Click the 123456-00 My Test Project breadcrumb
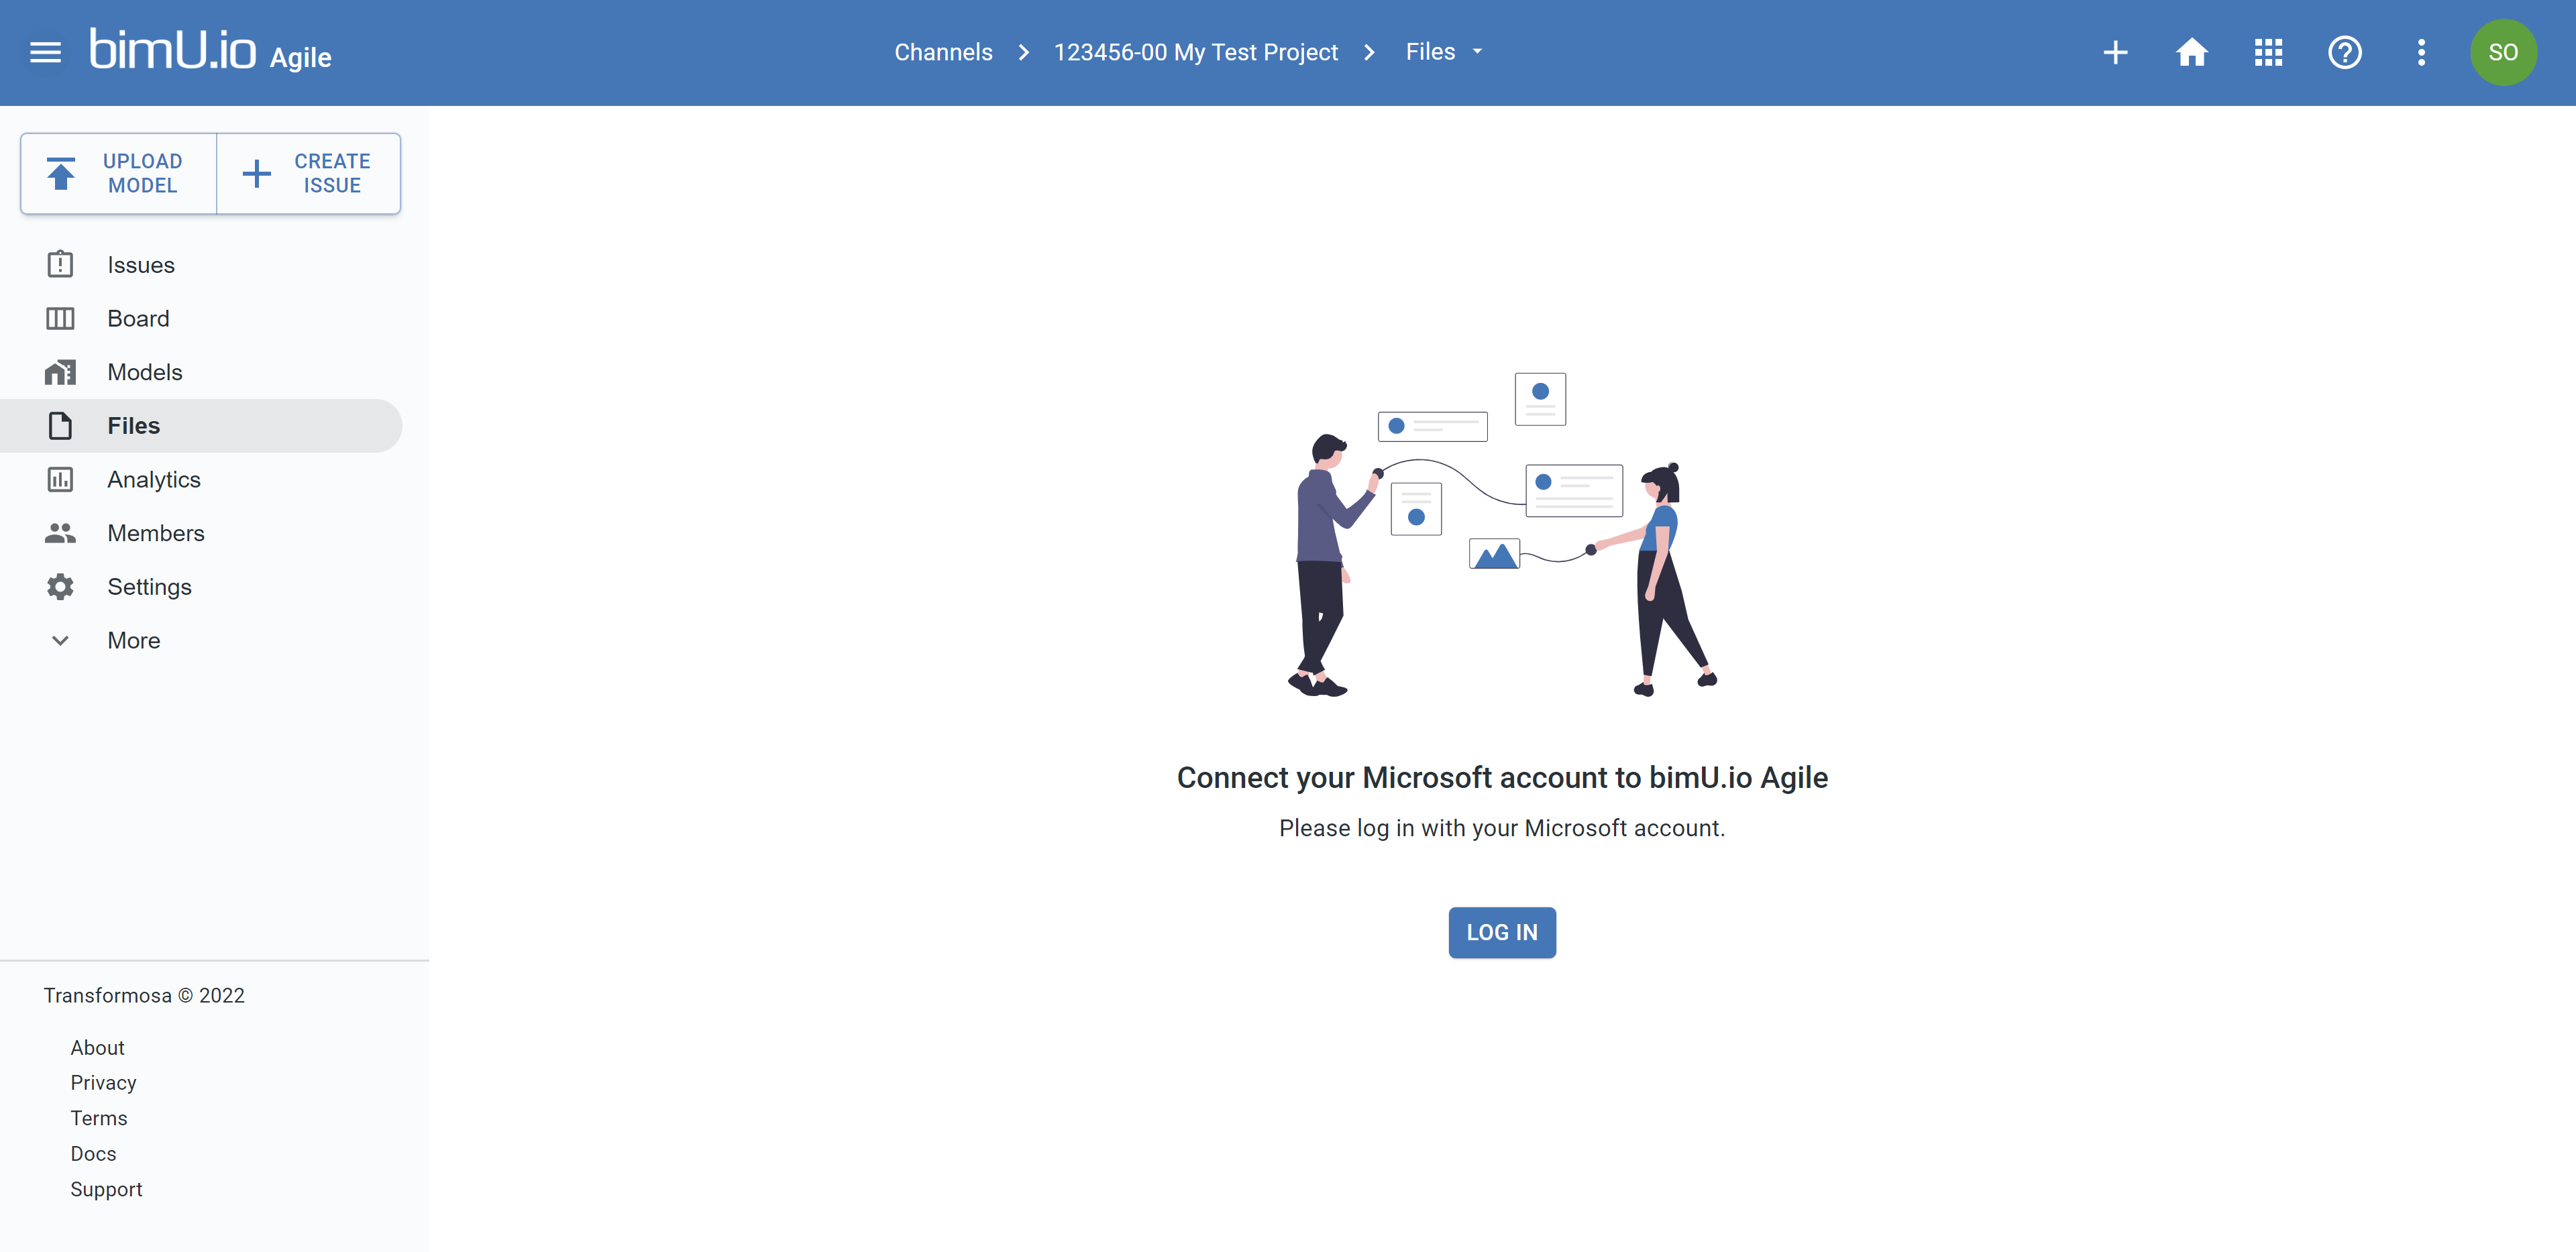Viewport: 2576px width, 1252px height. point(1195,52)
